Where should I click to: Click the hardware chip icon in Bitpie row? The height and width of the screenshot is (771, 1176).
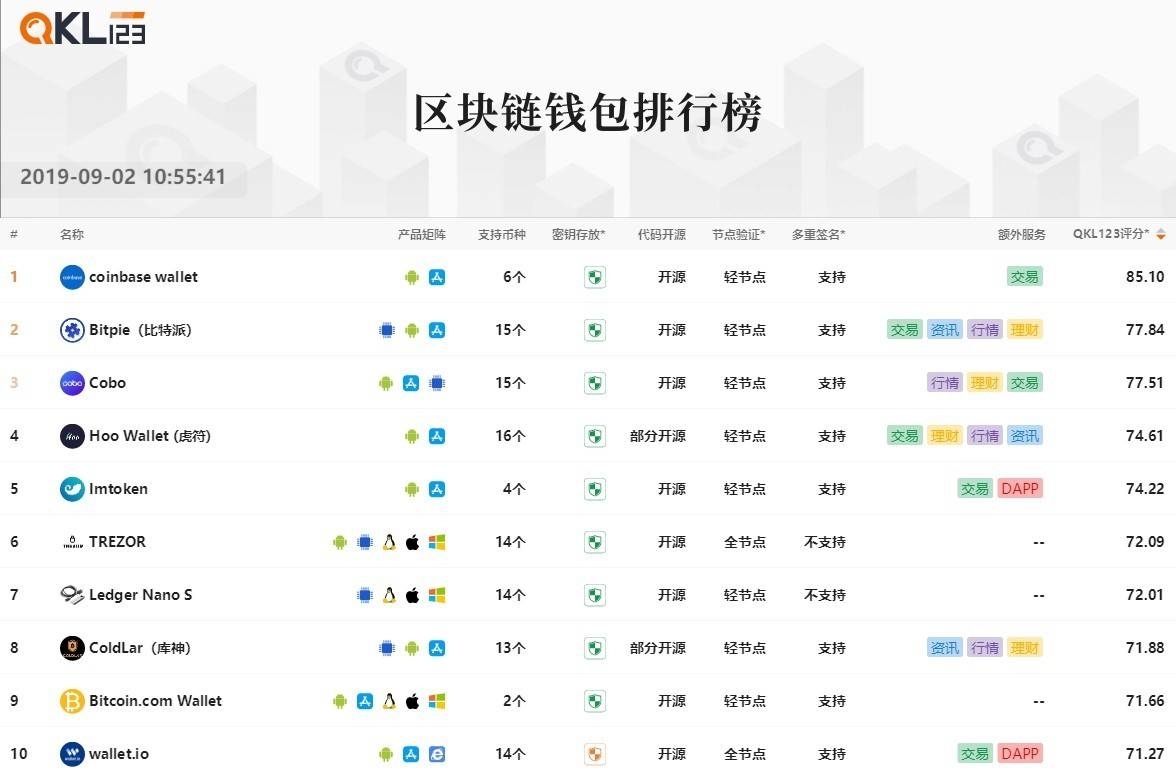click(387, 330)
